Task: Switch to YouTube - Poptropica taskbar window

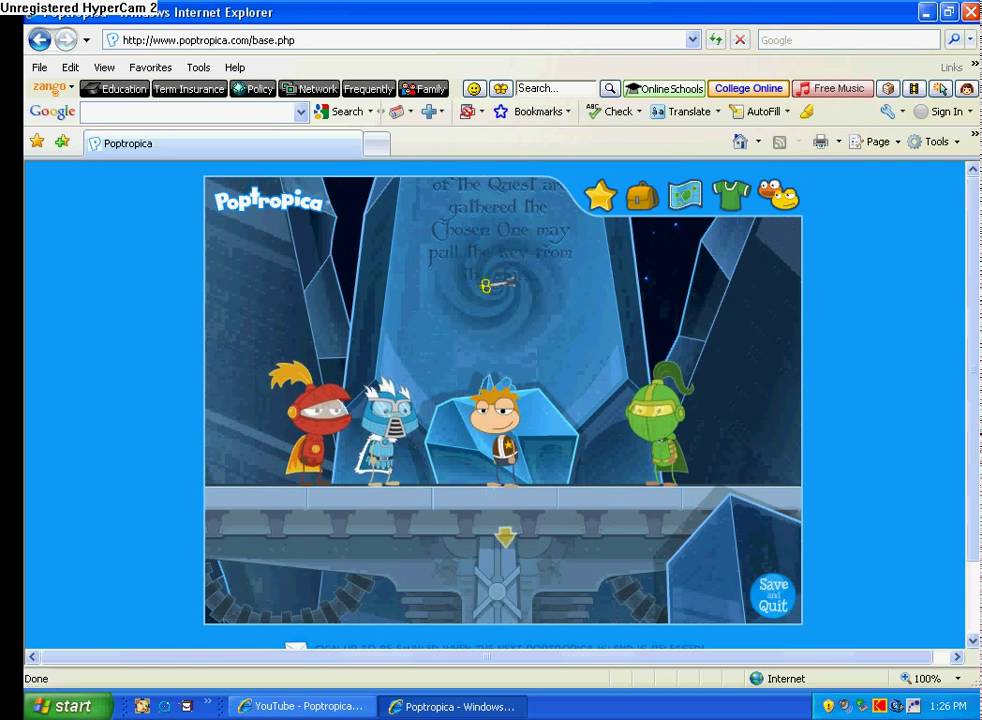Action: tap(302, 706)
